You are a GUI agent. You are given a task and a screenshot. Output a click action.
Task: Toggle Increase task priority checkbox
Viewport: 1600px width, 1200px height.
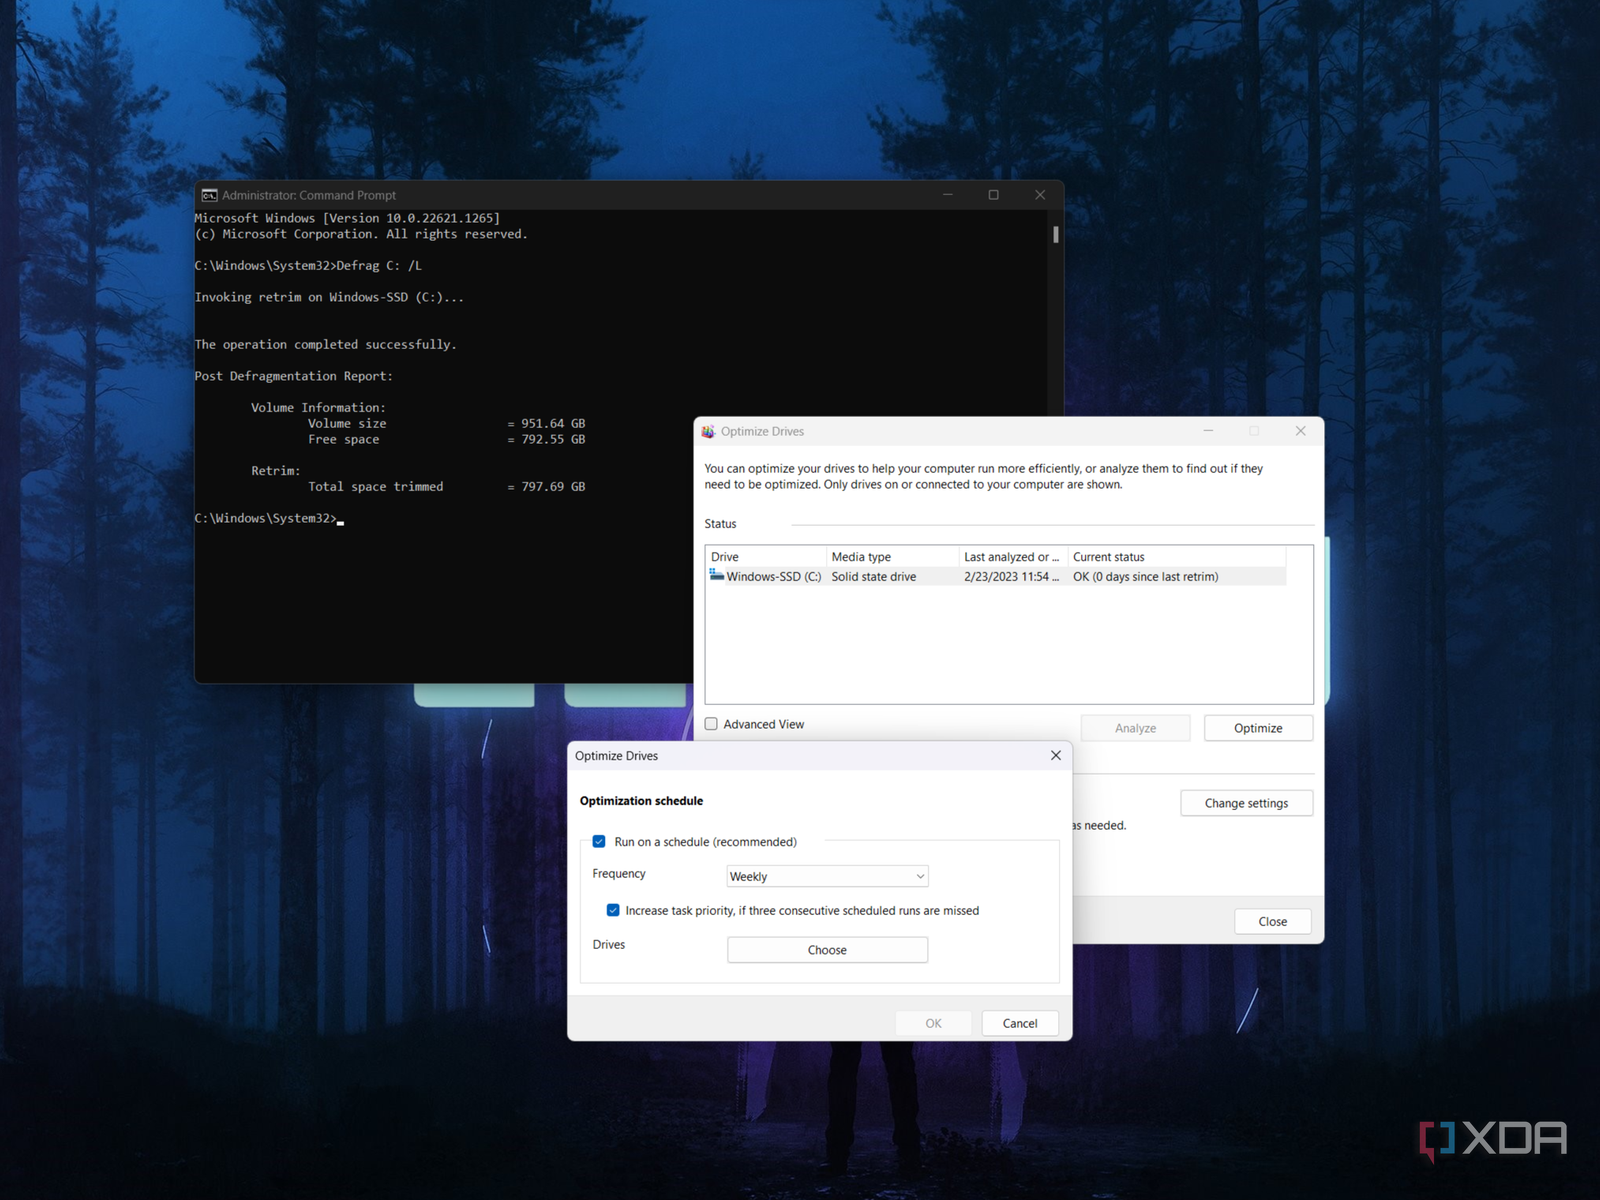(613, 910)
